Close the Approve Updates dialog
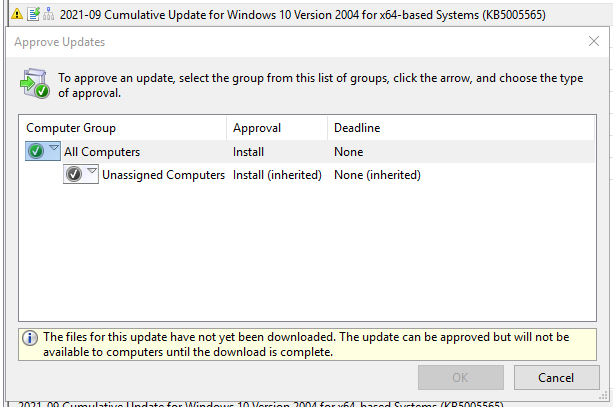The width and height of the screenshot is (613, 407). [594, 41]
